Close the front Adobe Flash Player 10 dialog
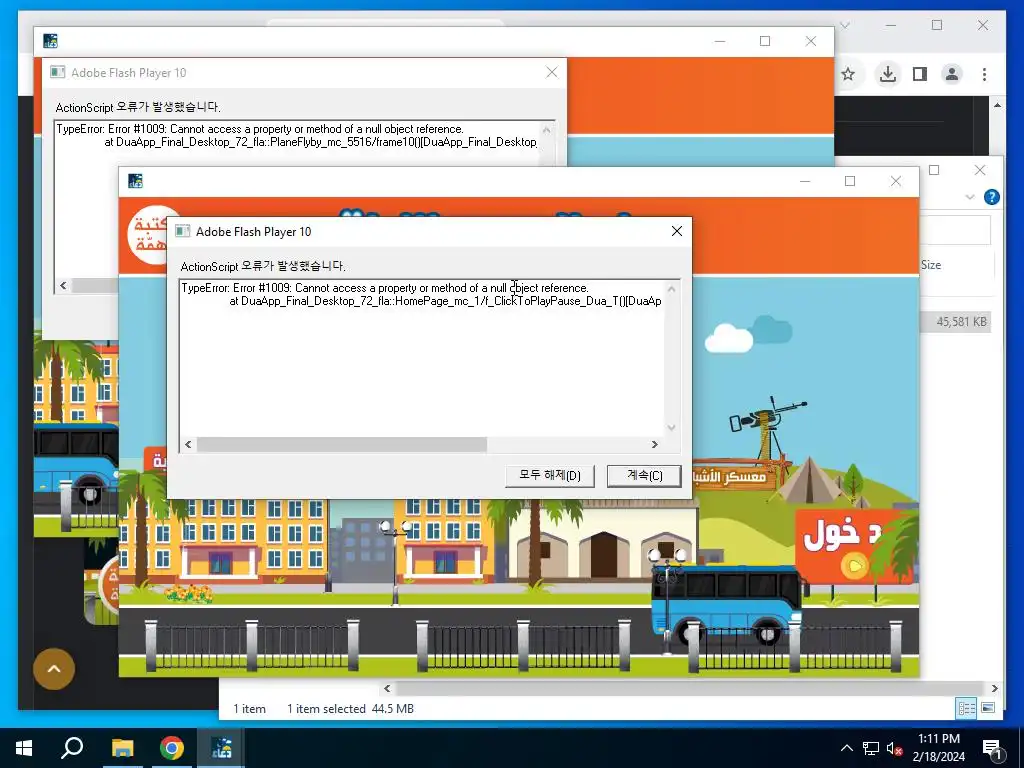 pos(677,231)
